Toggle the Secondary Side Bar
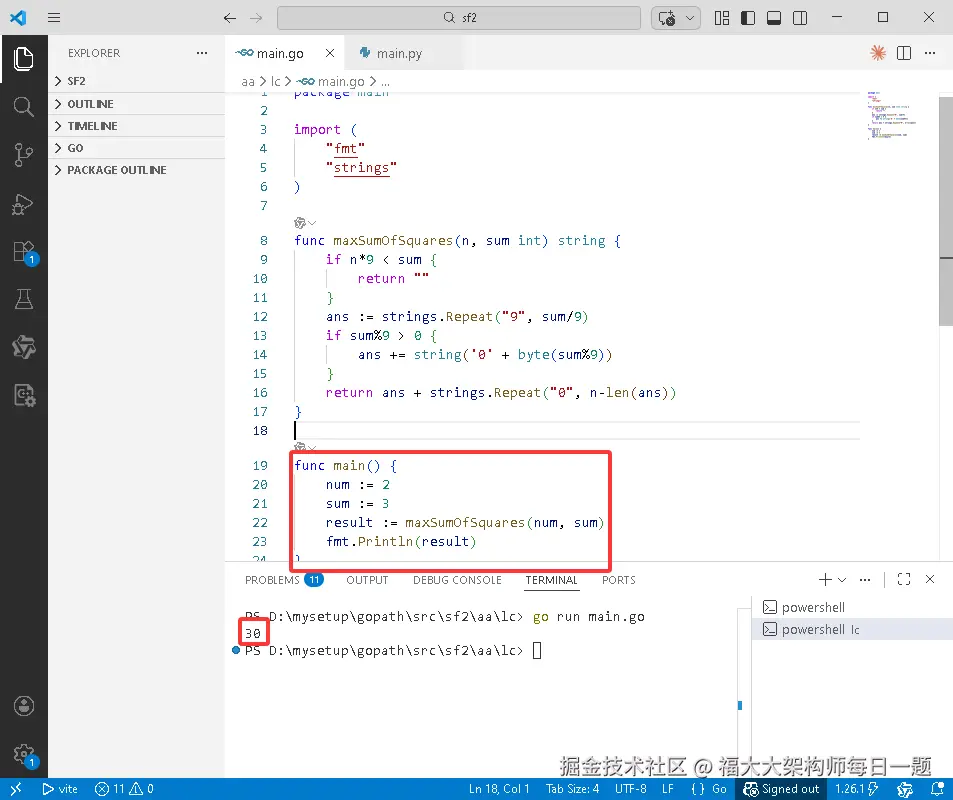The width and height of the screenshot is (953, 800). (800, 18)
